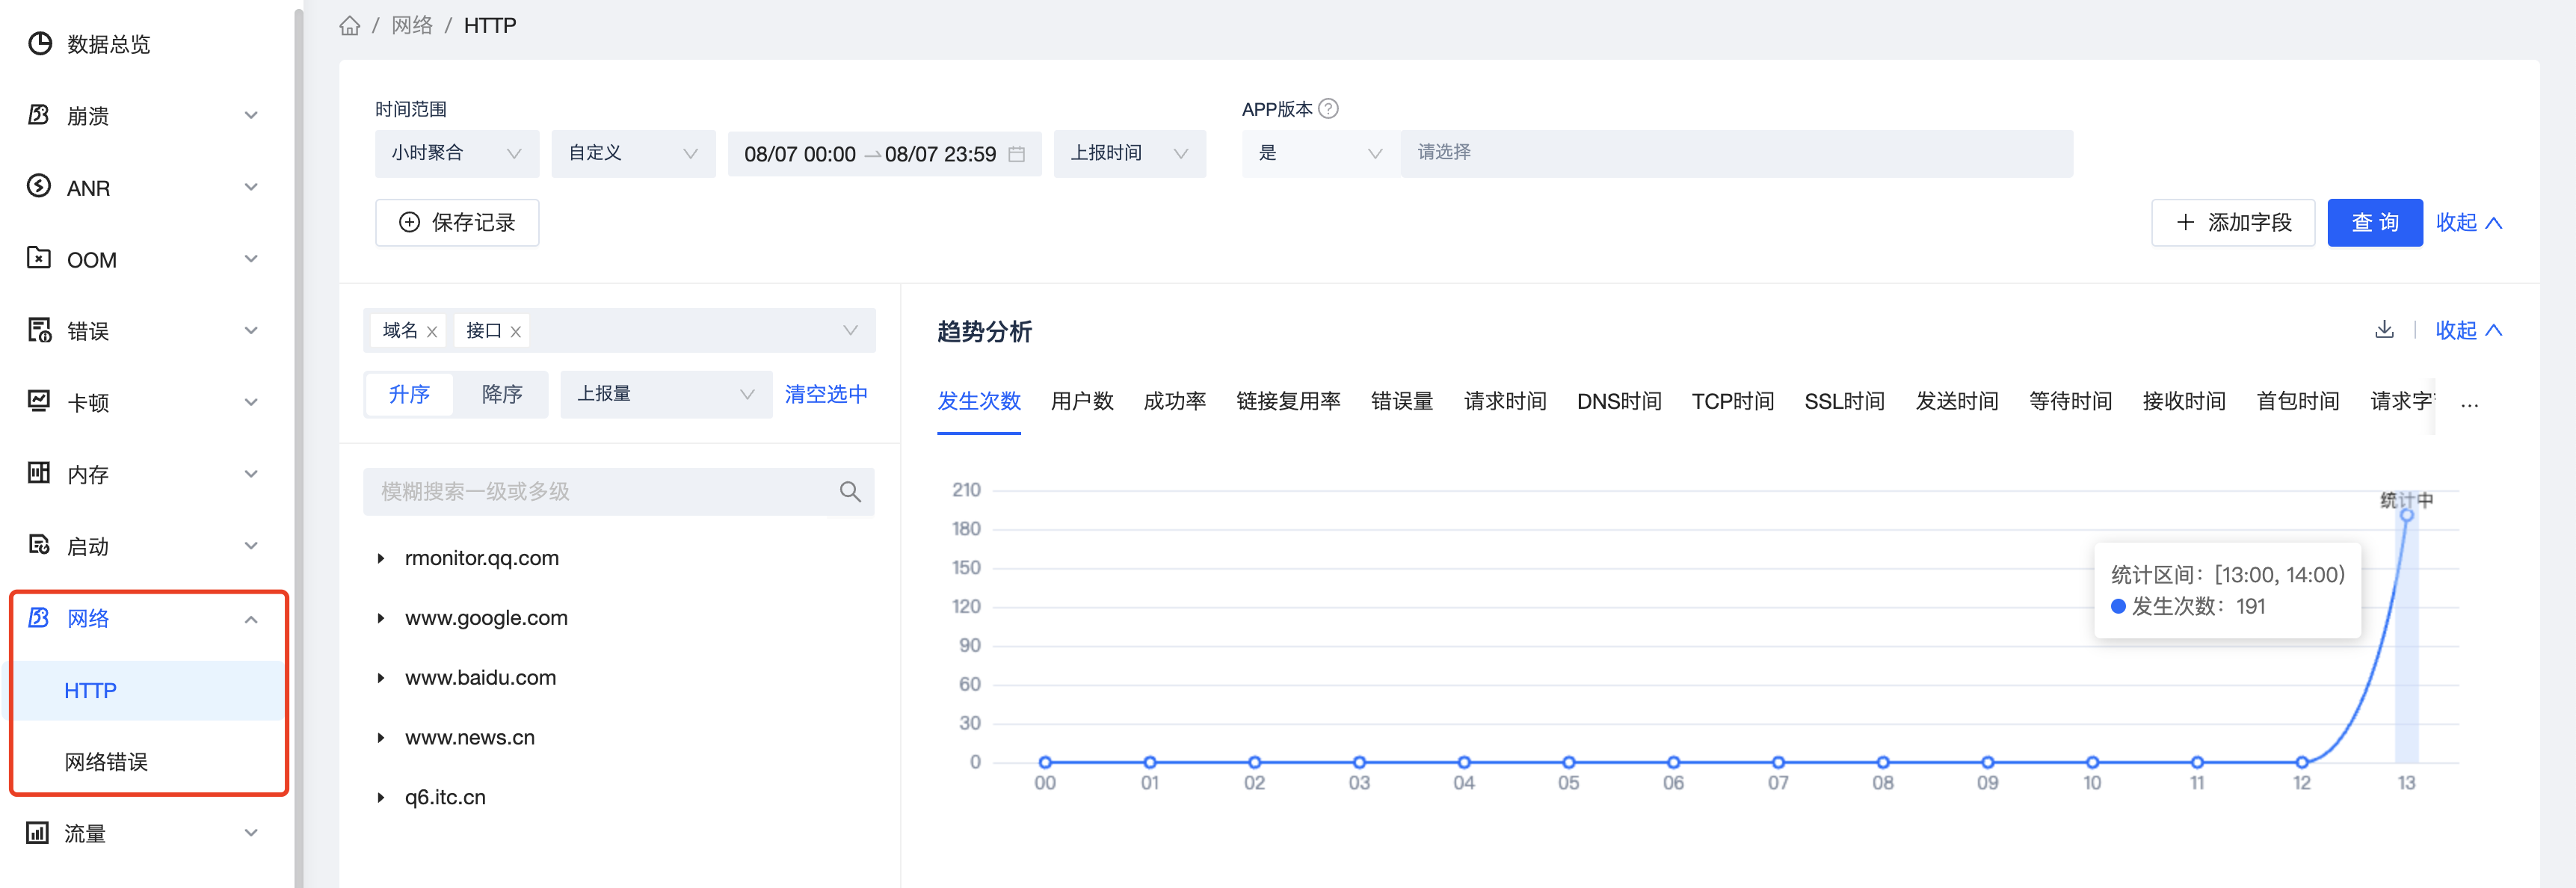Image resolution: width=2576 pixels, height=888 pixels.
Task: Expand the rmonitor.qq.com tree node
Action: pos(381,559)
